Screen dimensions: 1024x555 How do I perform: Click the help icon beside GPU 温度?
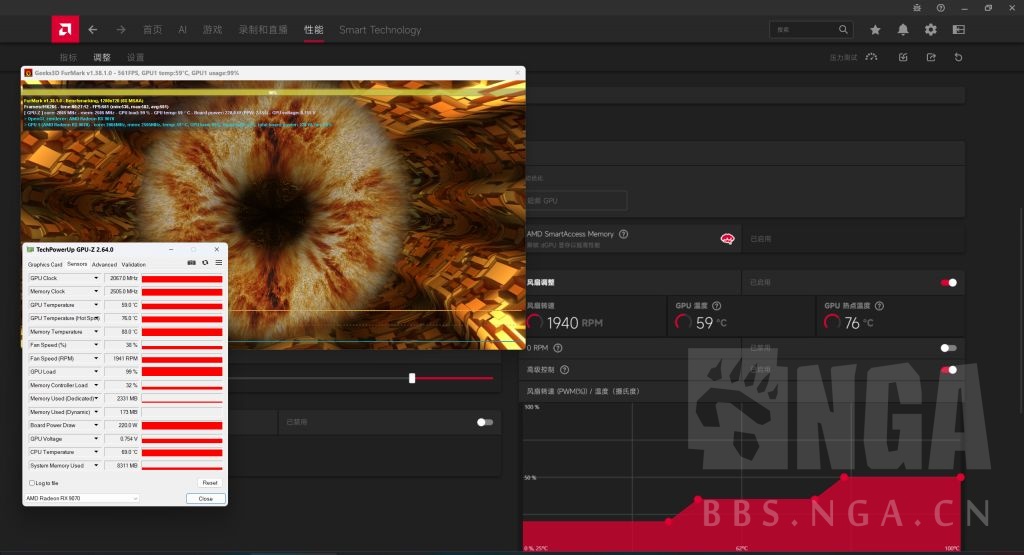click(716, 305)
